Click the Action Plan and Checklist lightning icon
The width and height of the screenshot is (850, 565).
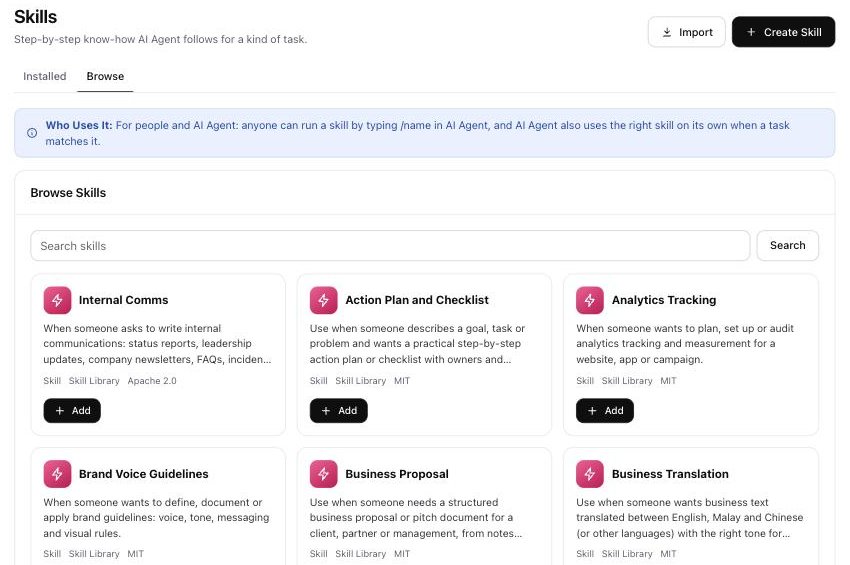pyautogui.click(x=324, y=300)
